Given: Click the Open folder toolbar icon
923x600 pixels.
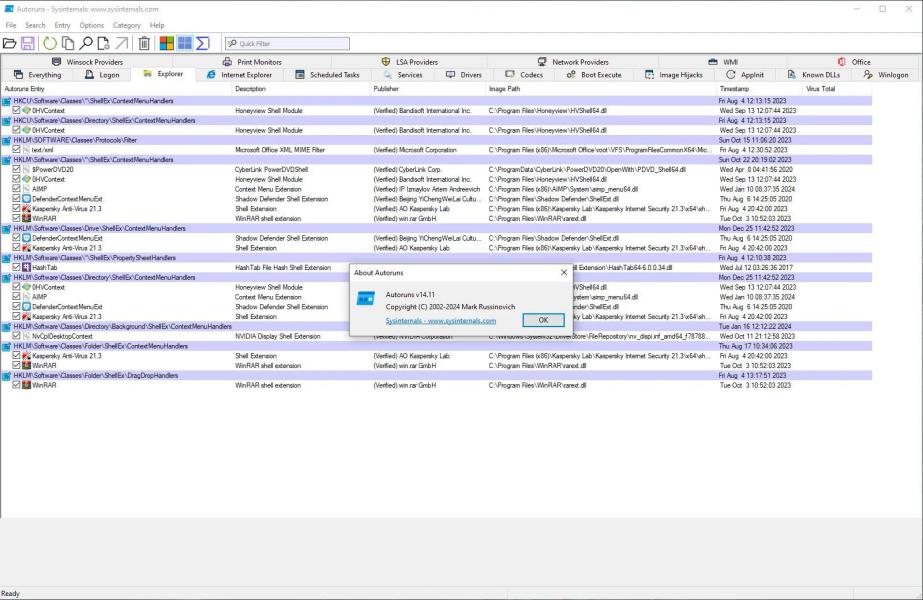Looking at the screenshot, I should pyautogui.click(x=9, y=43).
